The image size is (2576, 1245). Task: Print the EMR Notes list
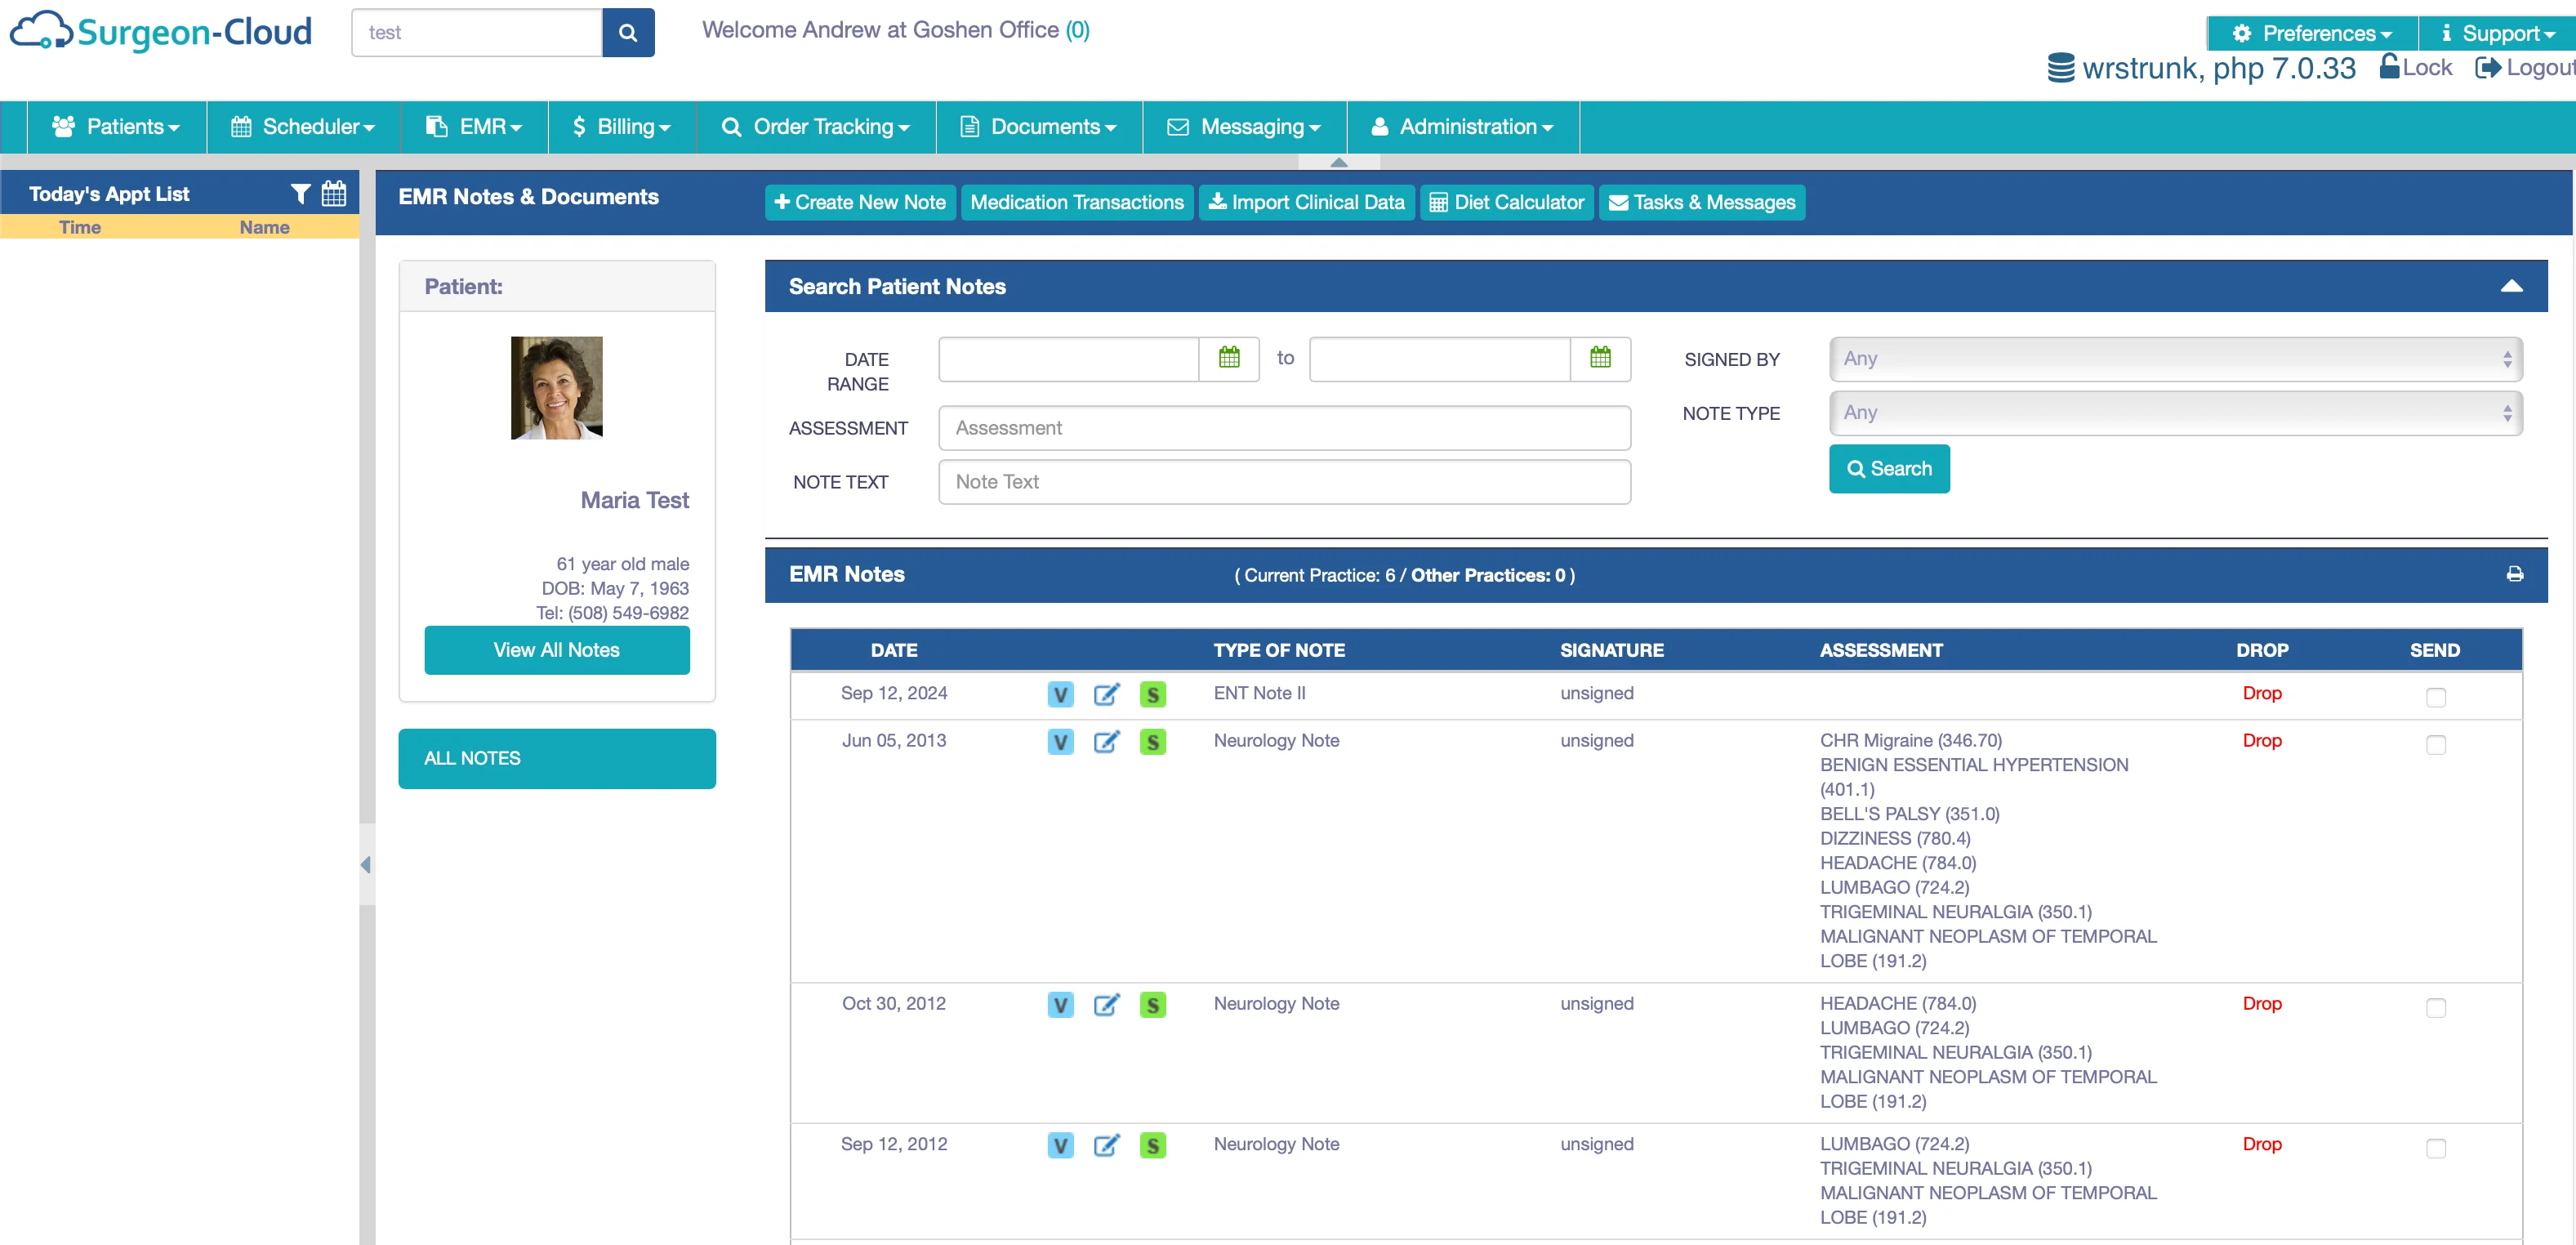(2516, 574)
